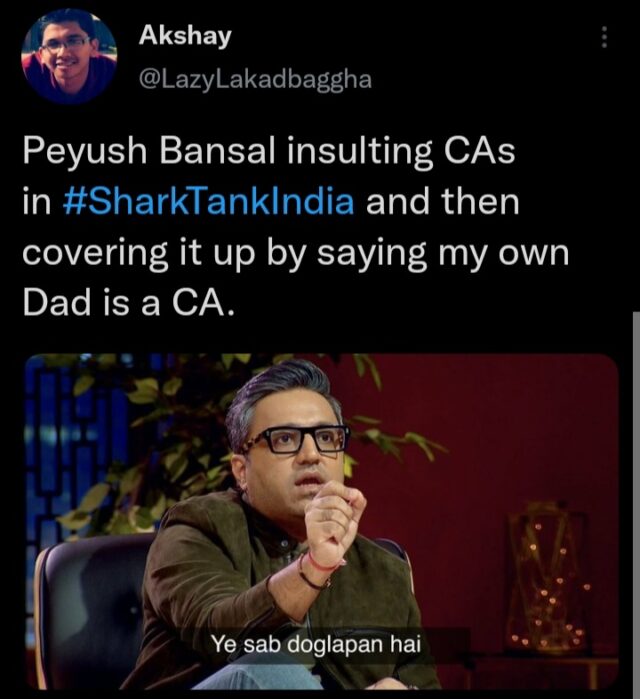Image resolution: width=640 pixels, height=699 pixels.
Task: Open Akshay's profile avatar picture
Action: [x=69, y=57]
